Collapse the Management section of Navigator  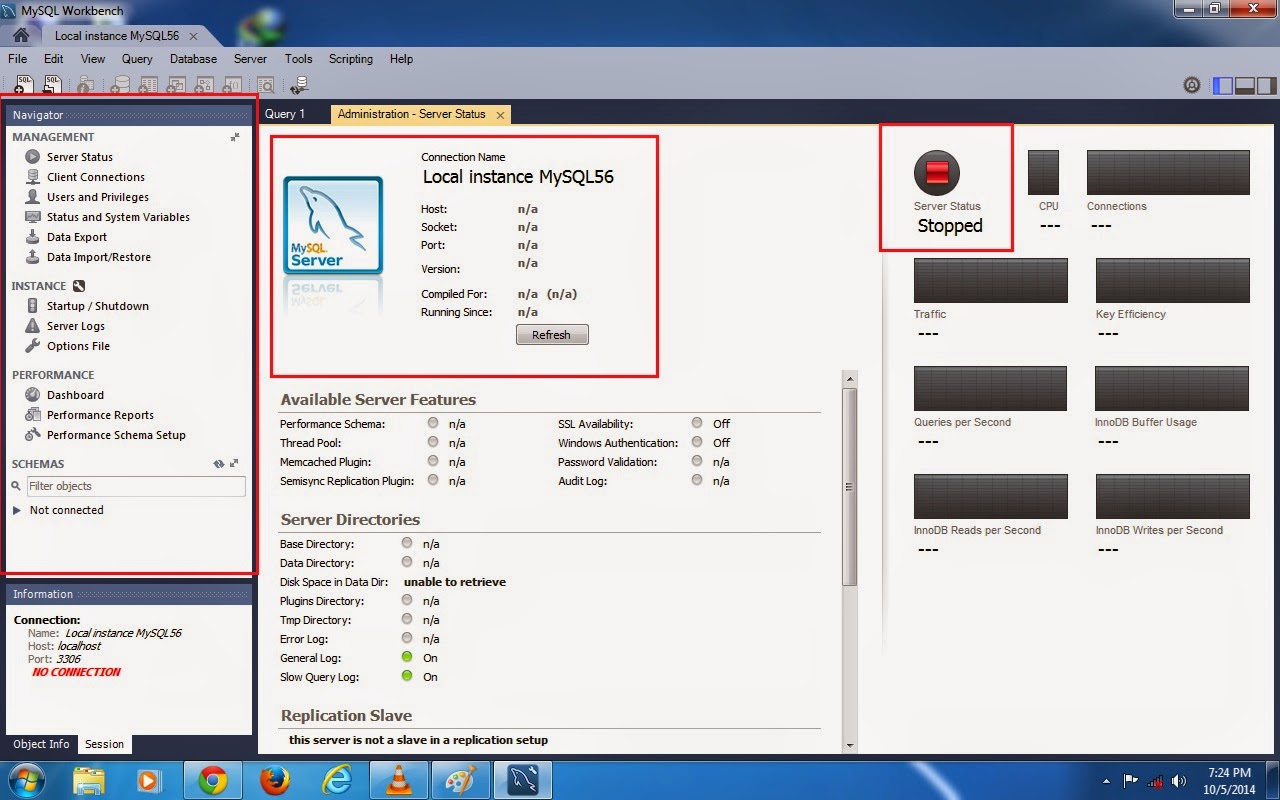coord(235,137)
